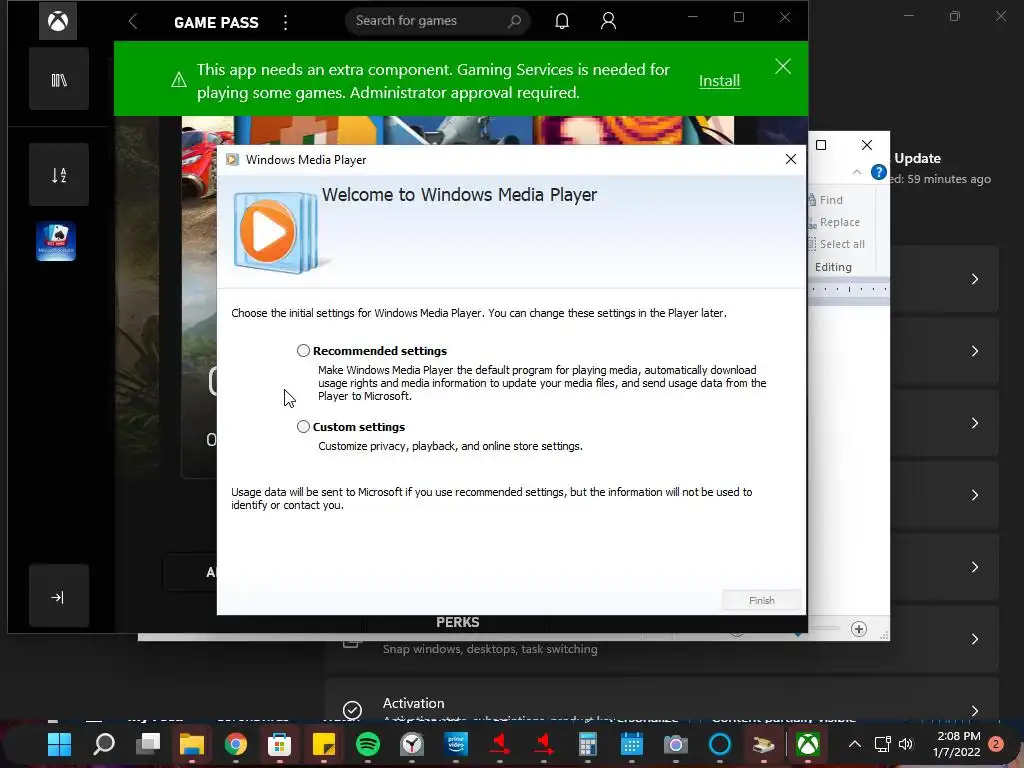Open WordPad help question mark icon
Image resolution: width=1024 pixels, height=768 pixels.
coord(878,172)
